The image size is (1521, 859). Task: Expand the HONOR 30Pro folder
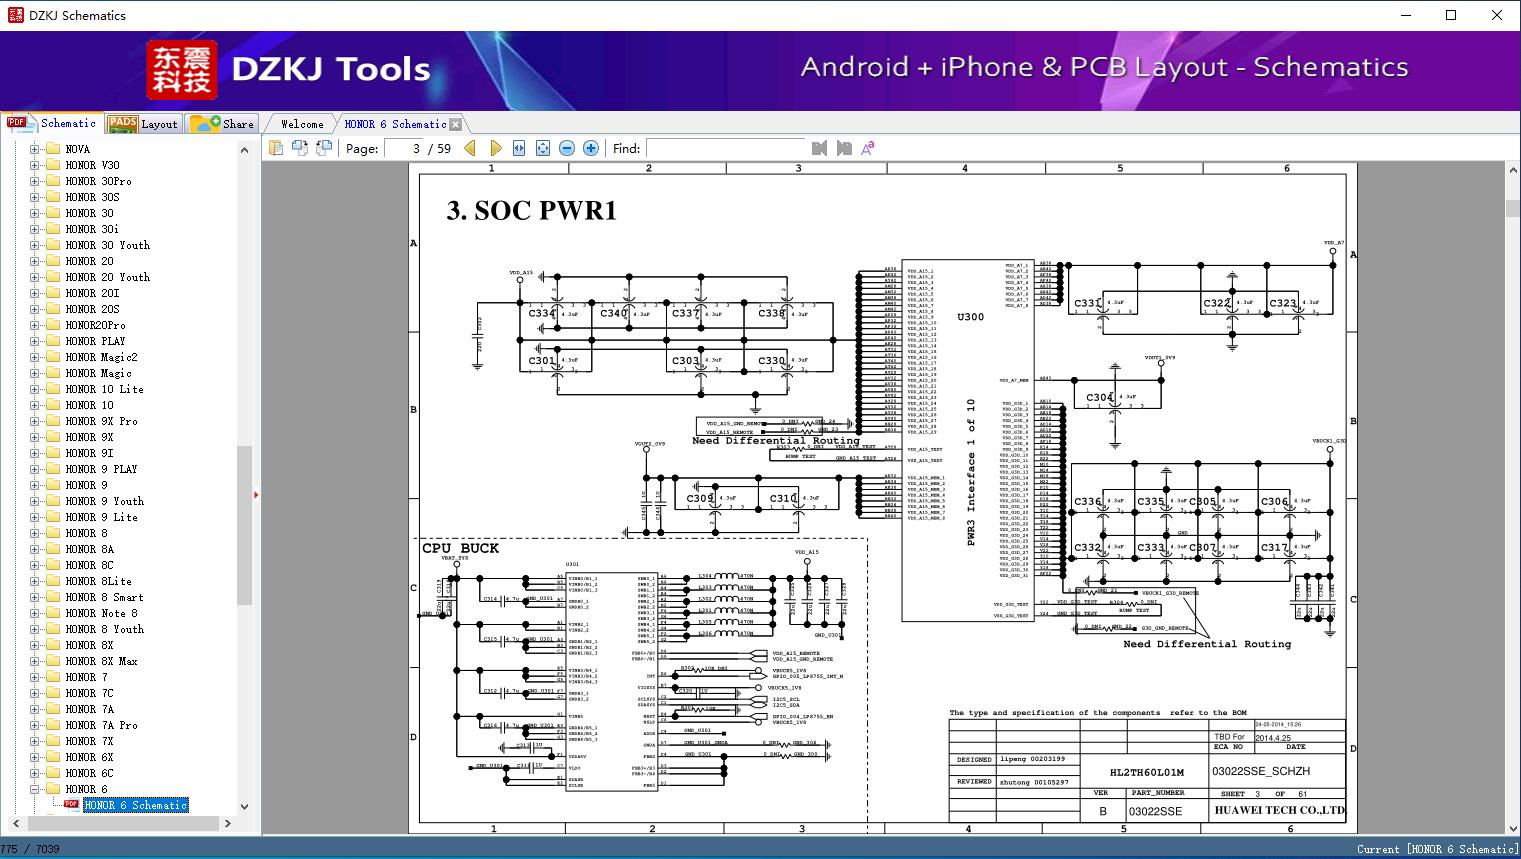click(x=35, y=181)
